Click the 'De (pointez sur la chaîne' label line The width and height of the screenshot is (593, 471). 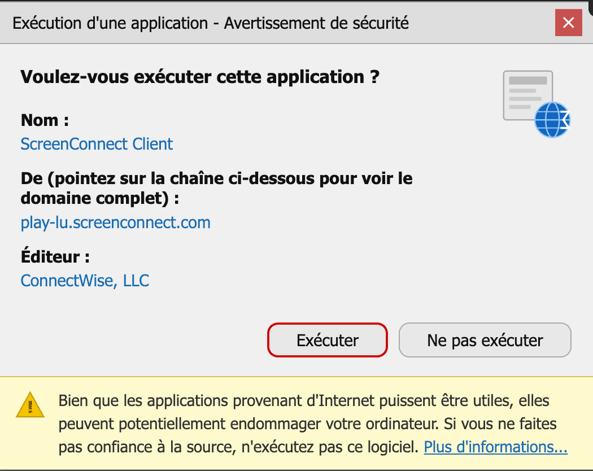point(216,179)
